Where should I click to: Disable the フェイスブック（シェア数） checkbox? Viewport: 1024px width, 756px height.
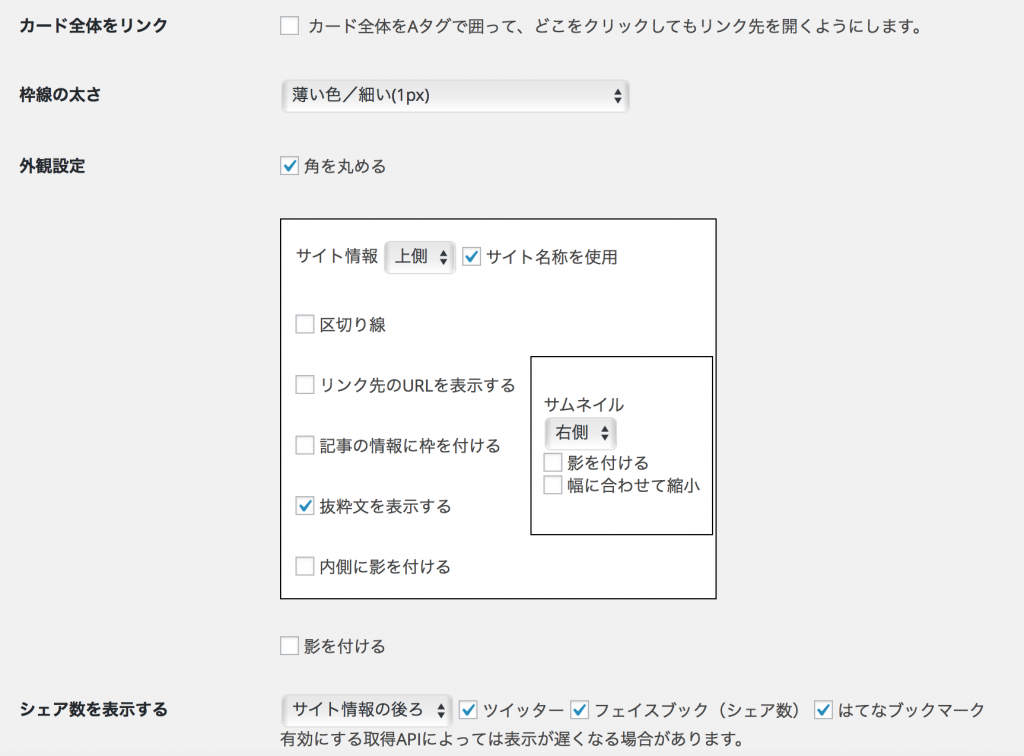click(x=580, y=710)
